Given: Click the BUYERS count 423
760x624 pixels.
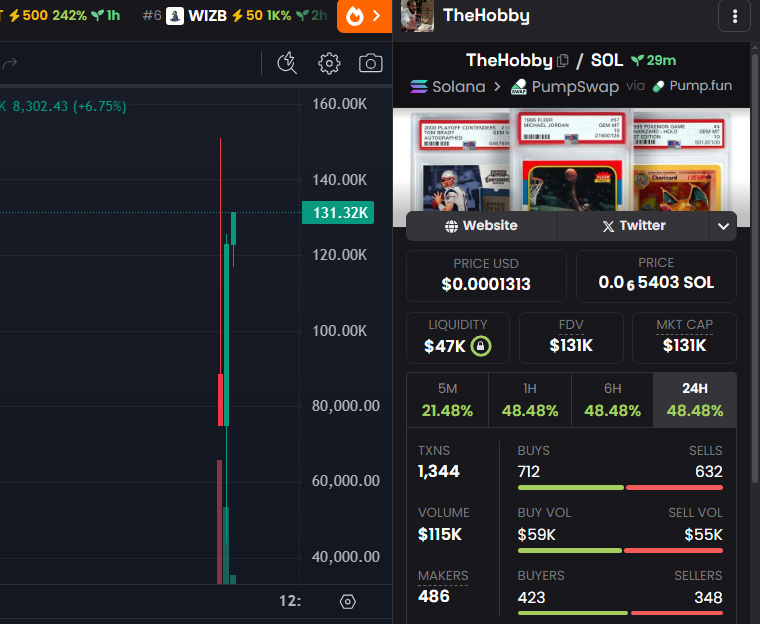Looking at the screenshot, I should pyautogui.click(x=531, y=597).
